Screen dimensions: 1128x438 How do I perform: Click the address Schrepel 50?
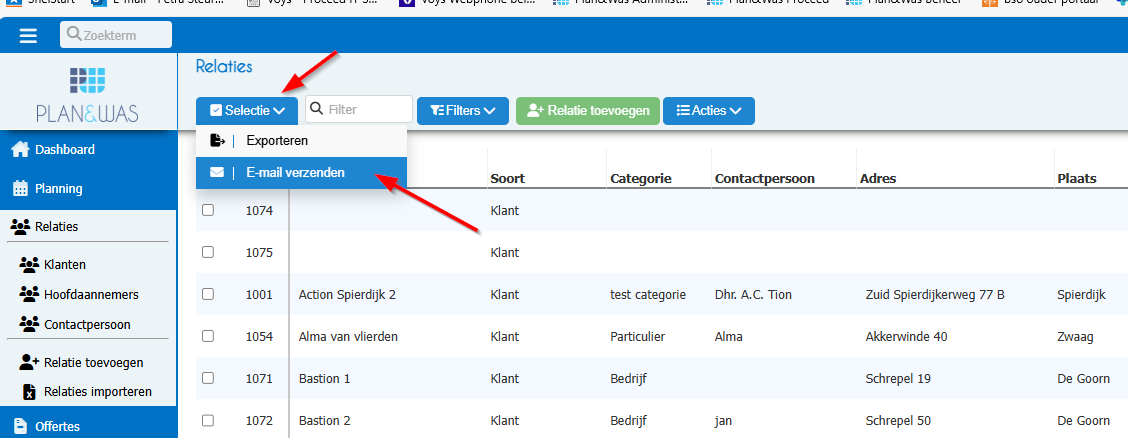[x=896, y=420]
